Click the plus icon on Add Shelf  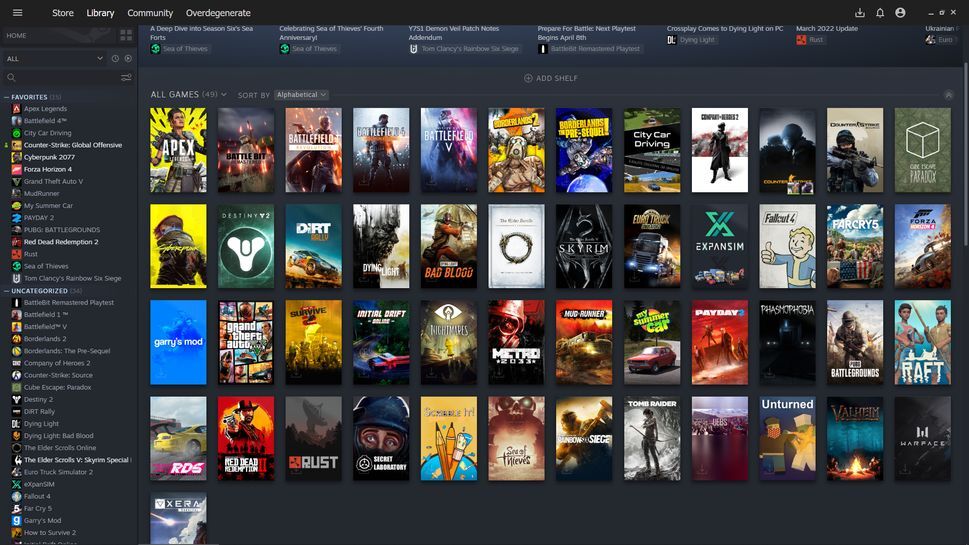pyautogui.click(x=528, y=78)
